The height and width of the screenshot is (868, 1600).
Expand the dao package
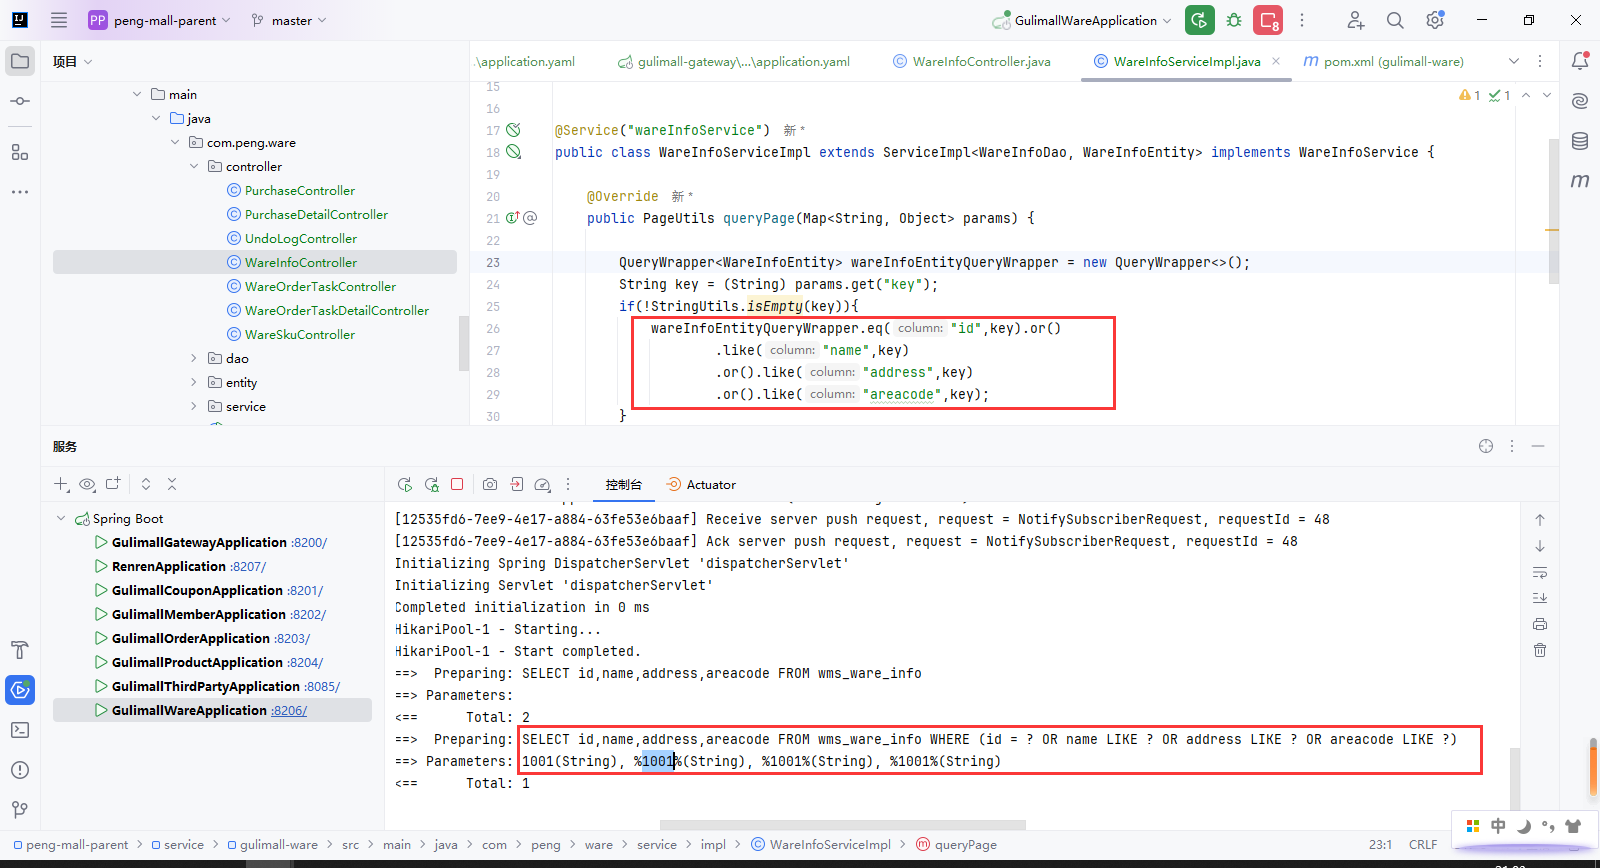click(x=194, y=358)
